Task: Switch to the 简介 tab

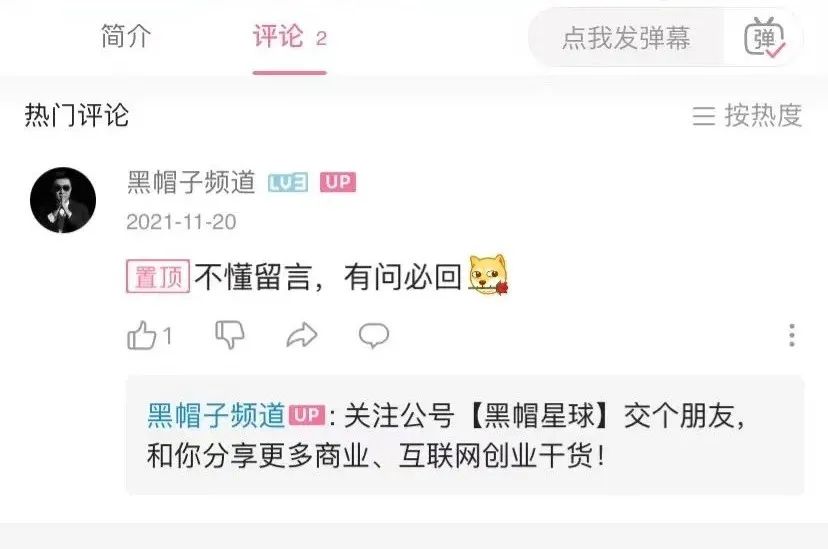Action: 126,37
